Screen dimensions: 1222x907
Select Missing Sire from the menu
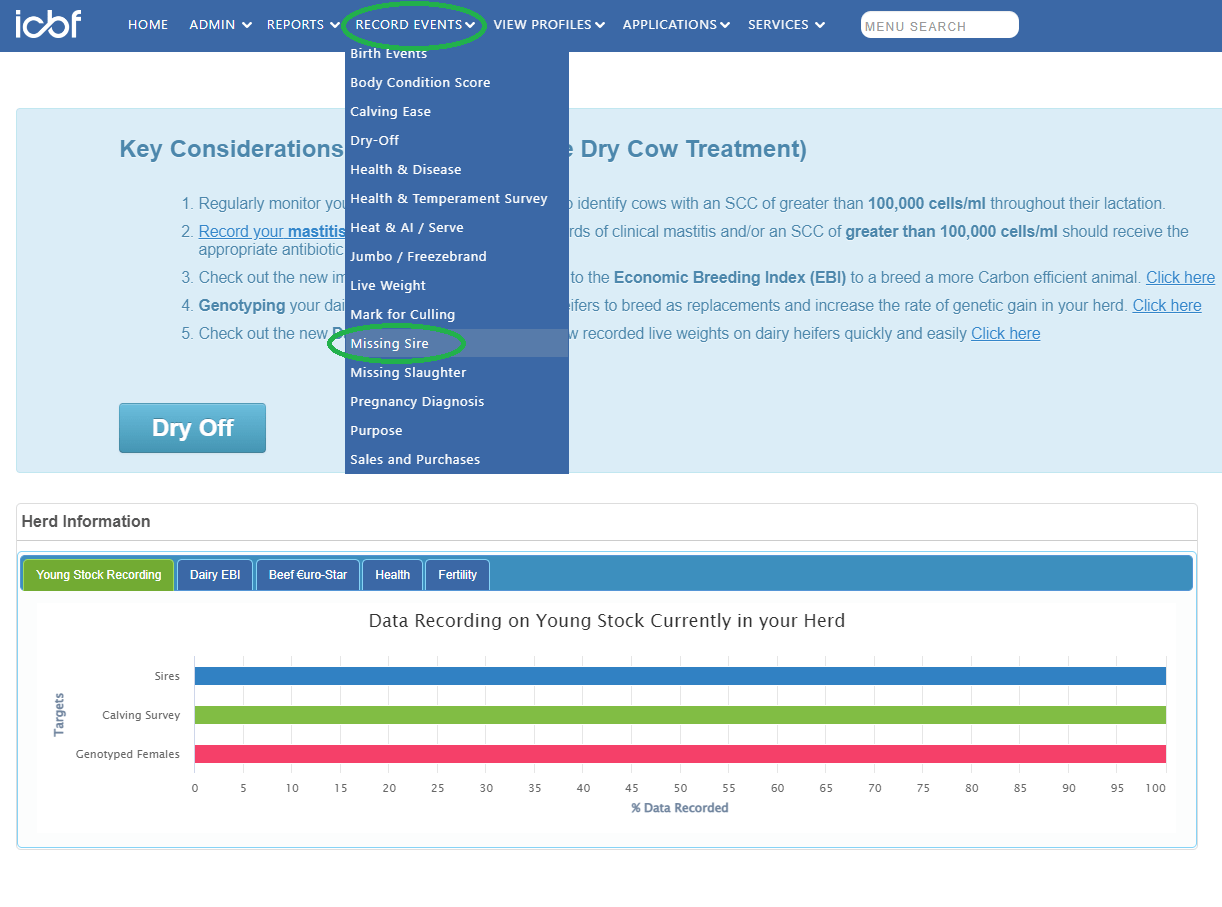390,344
